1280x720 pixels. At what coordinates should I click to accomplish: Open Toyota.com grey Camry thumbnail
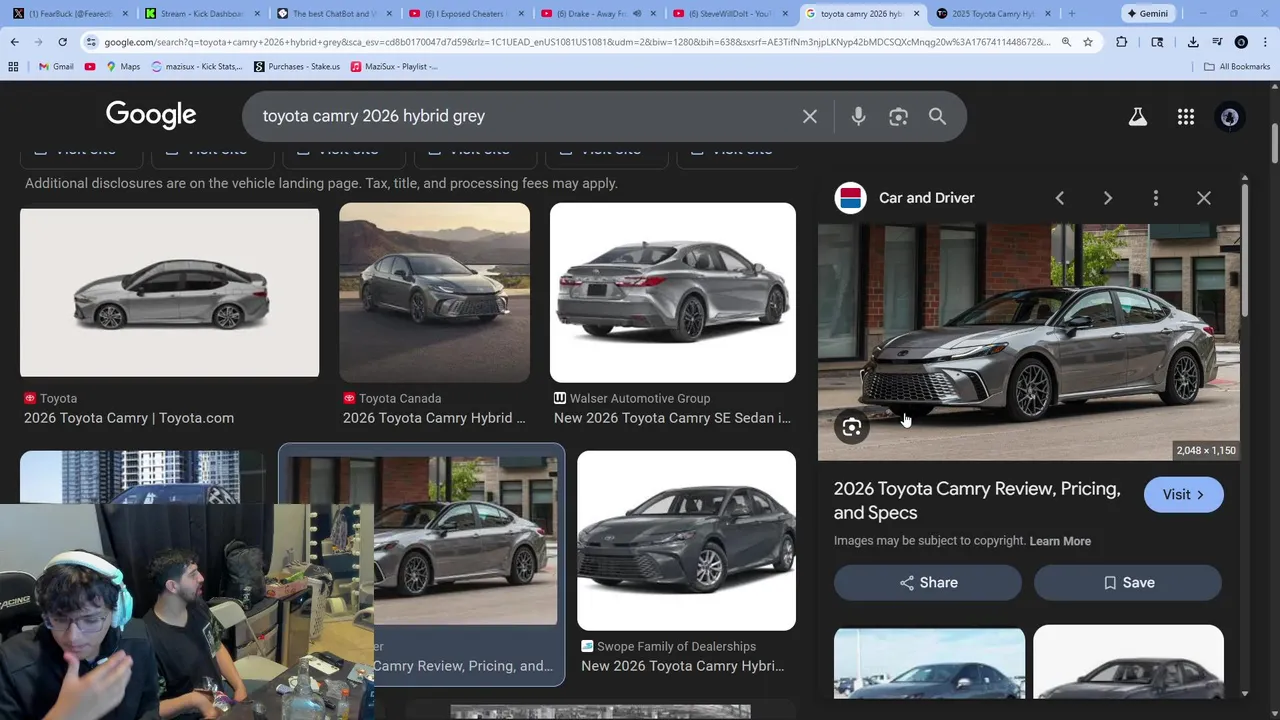coord(170,292)
